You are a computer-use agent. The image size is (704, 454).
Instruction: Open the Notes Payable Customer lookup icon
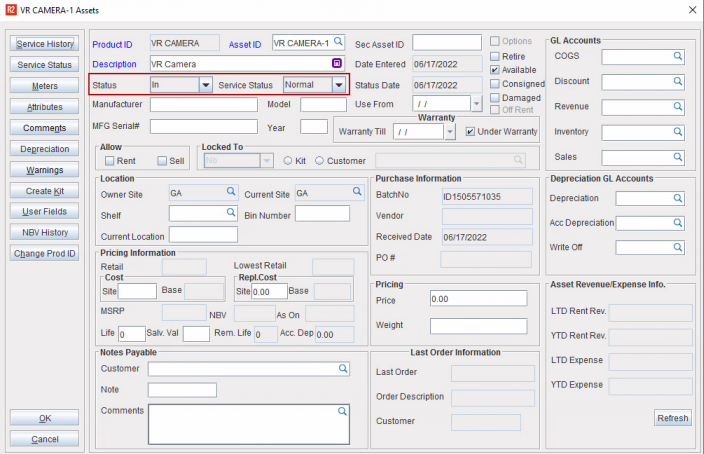tap(342, 369)
